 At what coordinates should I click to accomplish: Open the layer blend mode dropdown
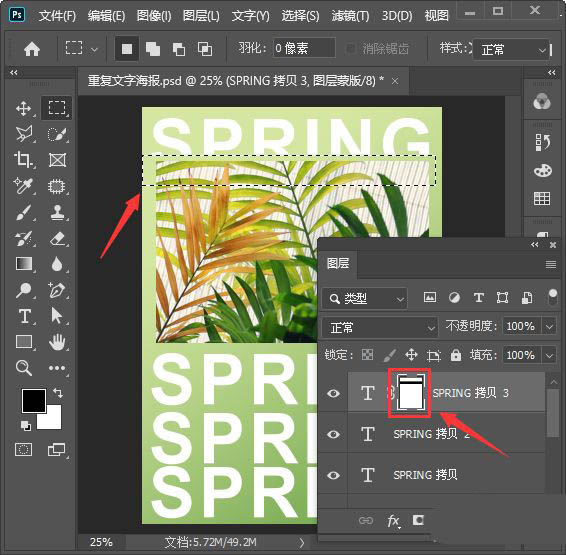click(x=379, y=327)
